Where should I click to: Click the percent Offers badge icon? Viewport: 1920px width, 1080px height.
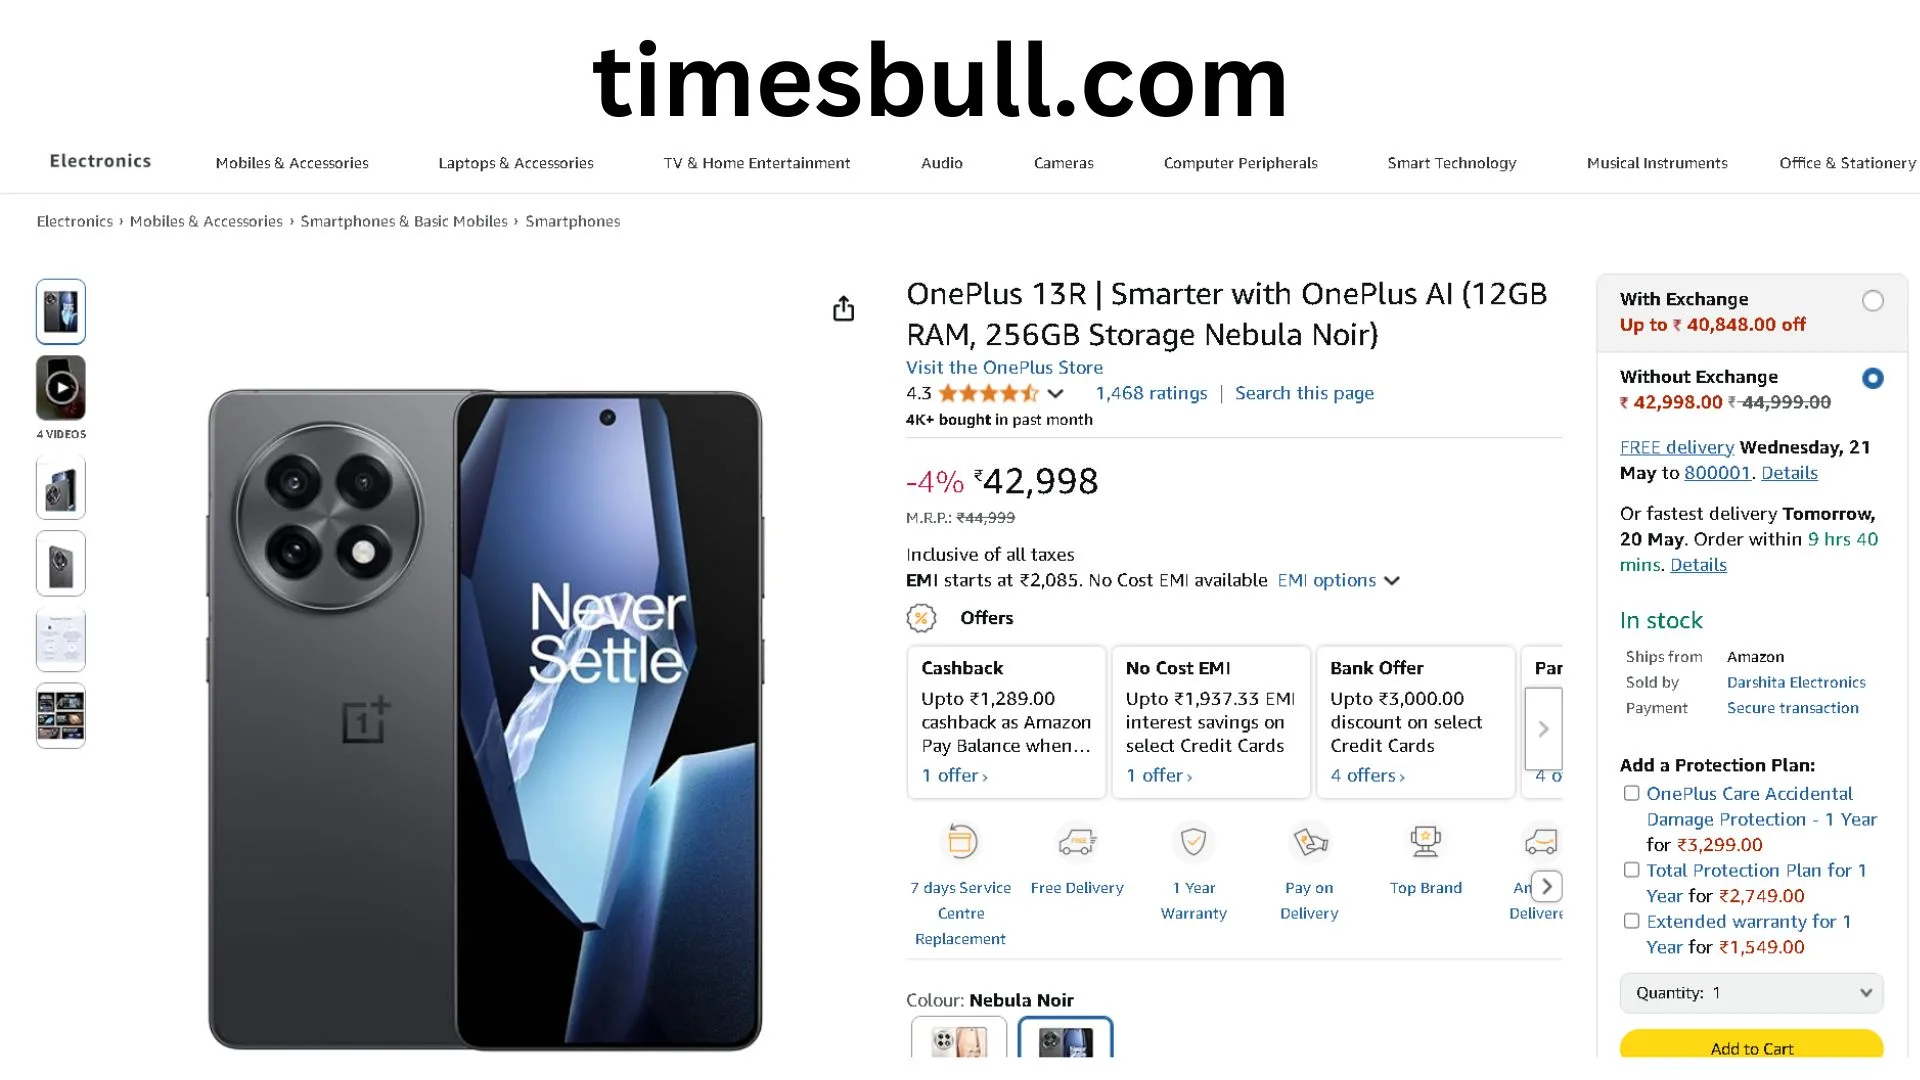point(921,618)
